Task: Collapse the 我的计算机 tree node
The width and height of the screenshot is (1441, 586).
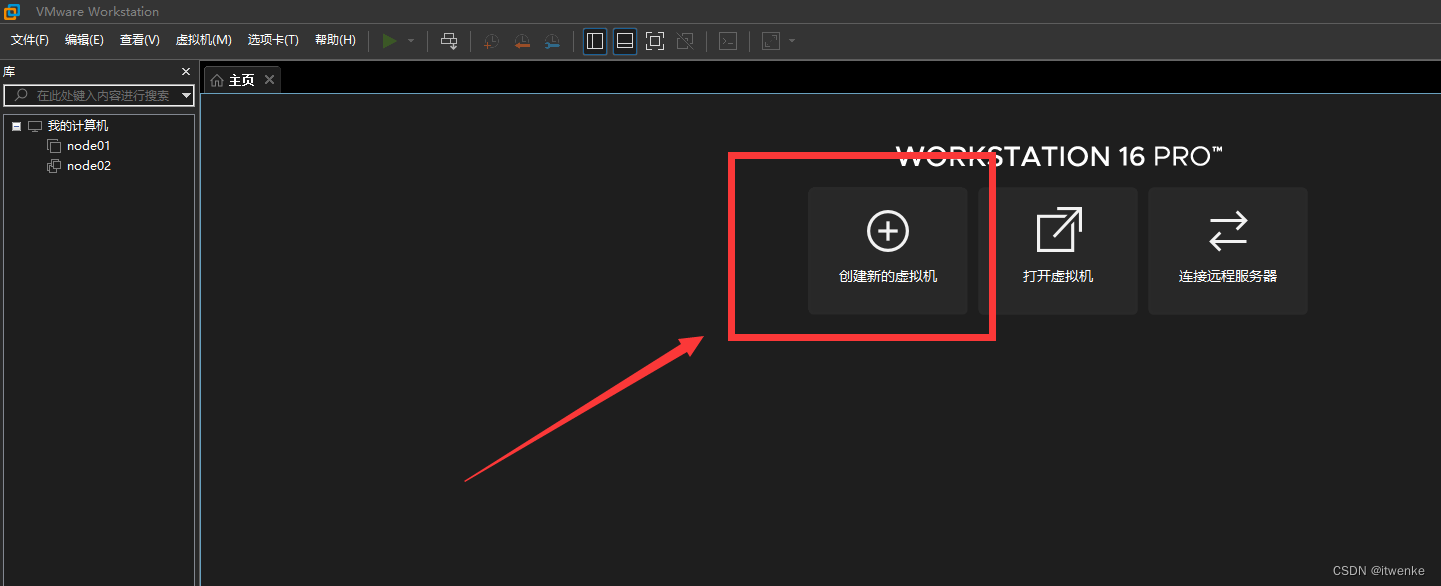Action: tap(17, 126)
